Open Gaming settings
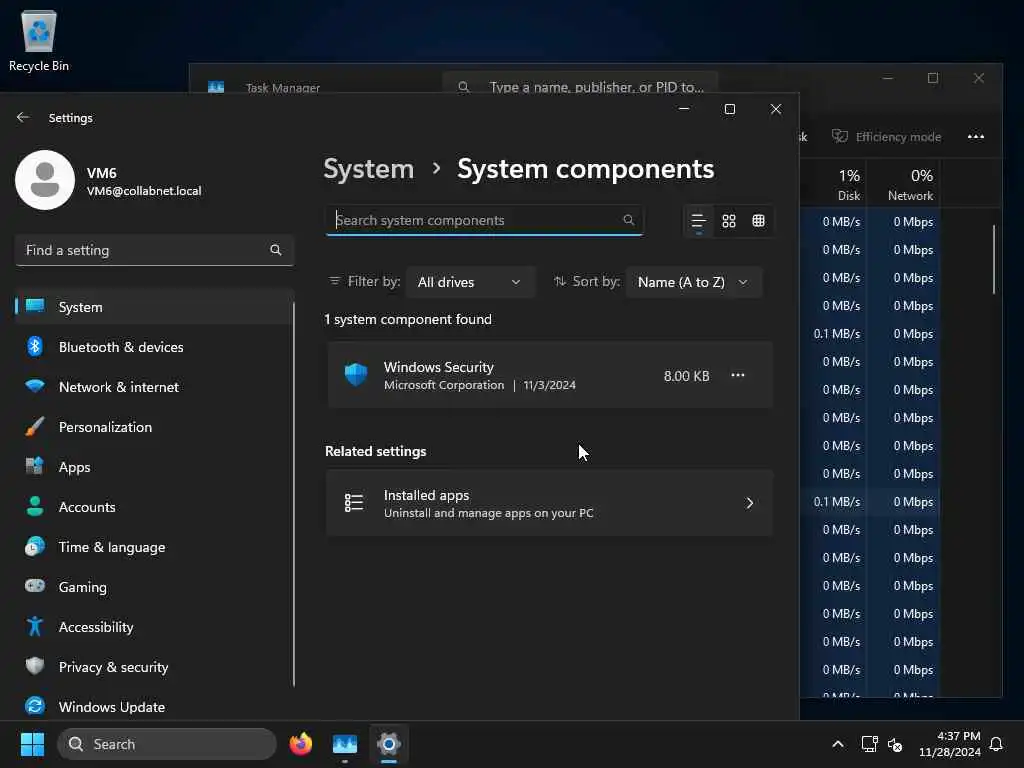 [x=154, y=587]
